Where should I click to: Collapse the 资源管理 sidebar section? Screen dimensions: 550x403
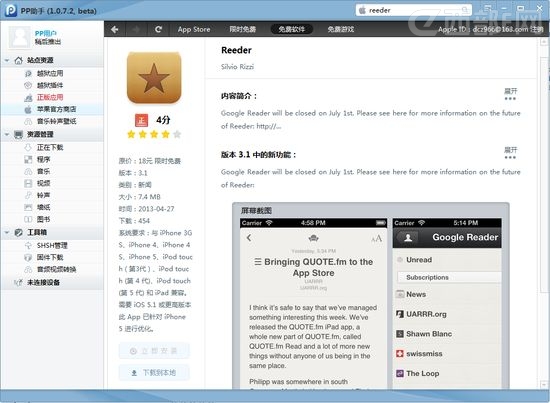point(7,134)
